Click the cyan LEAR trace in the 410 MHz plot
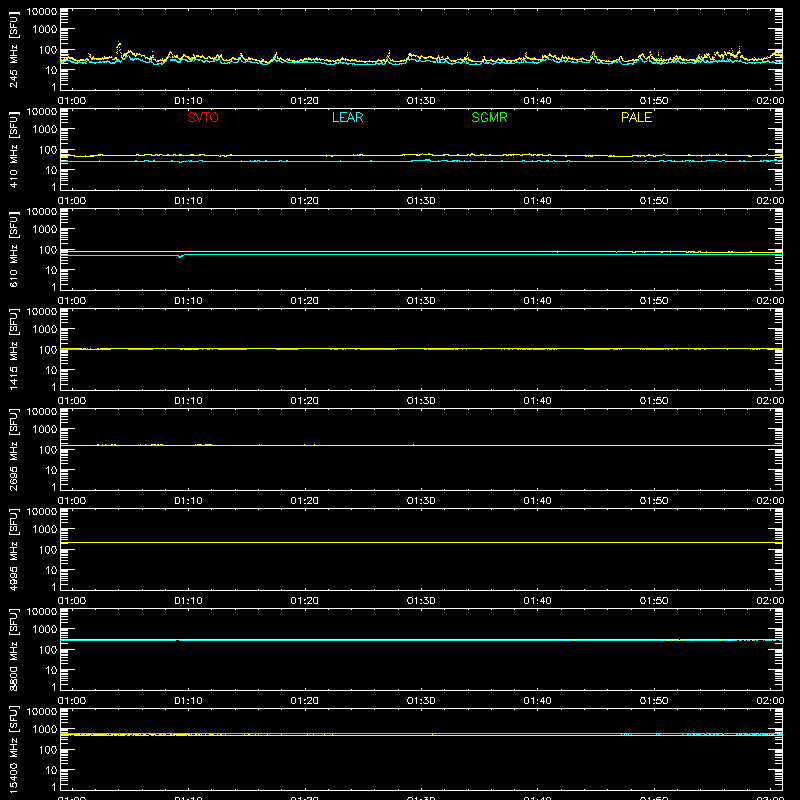Image resolution: width=800 pixels, height=800 pixels. coord(421,161)
